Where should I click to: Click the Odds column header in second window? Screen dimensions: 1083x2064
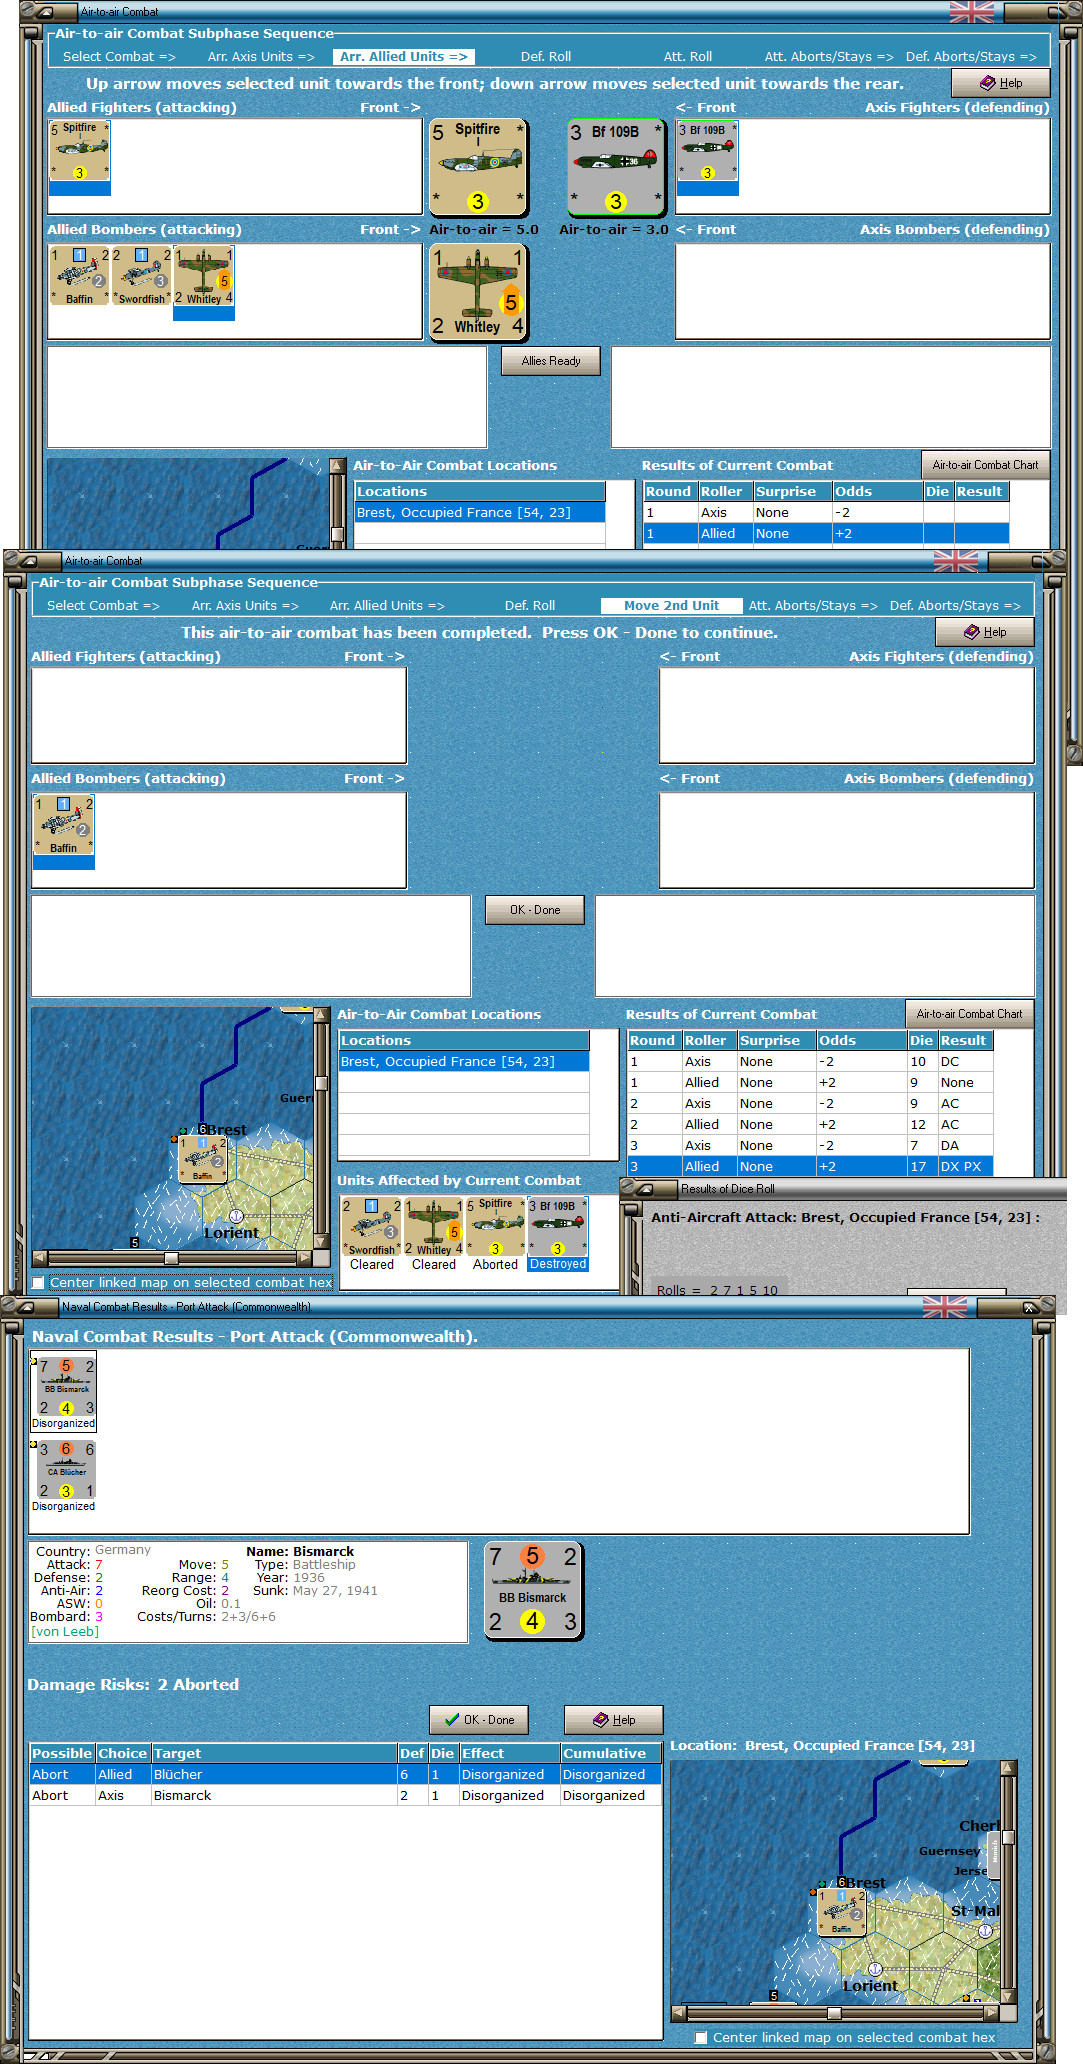pyautogui.click(x=862, y=1041)
